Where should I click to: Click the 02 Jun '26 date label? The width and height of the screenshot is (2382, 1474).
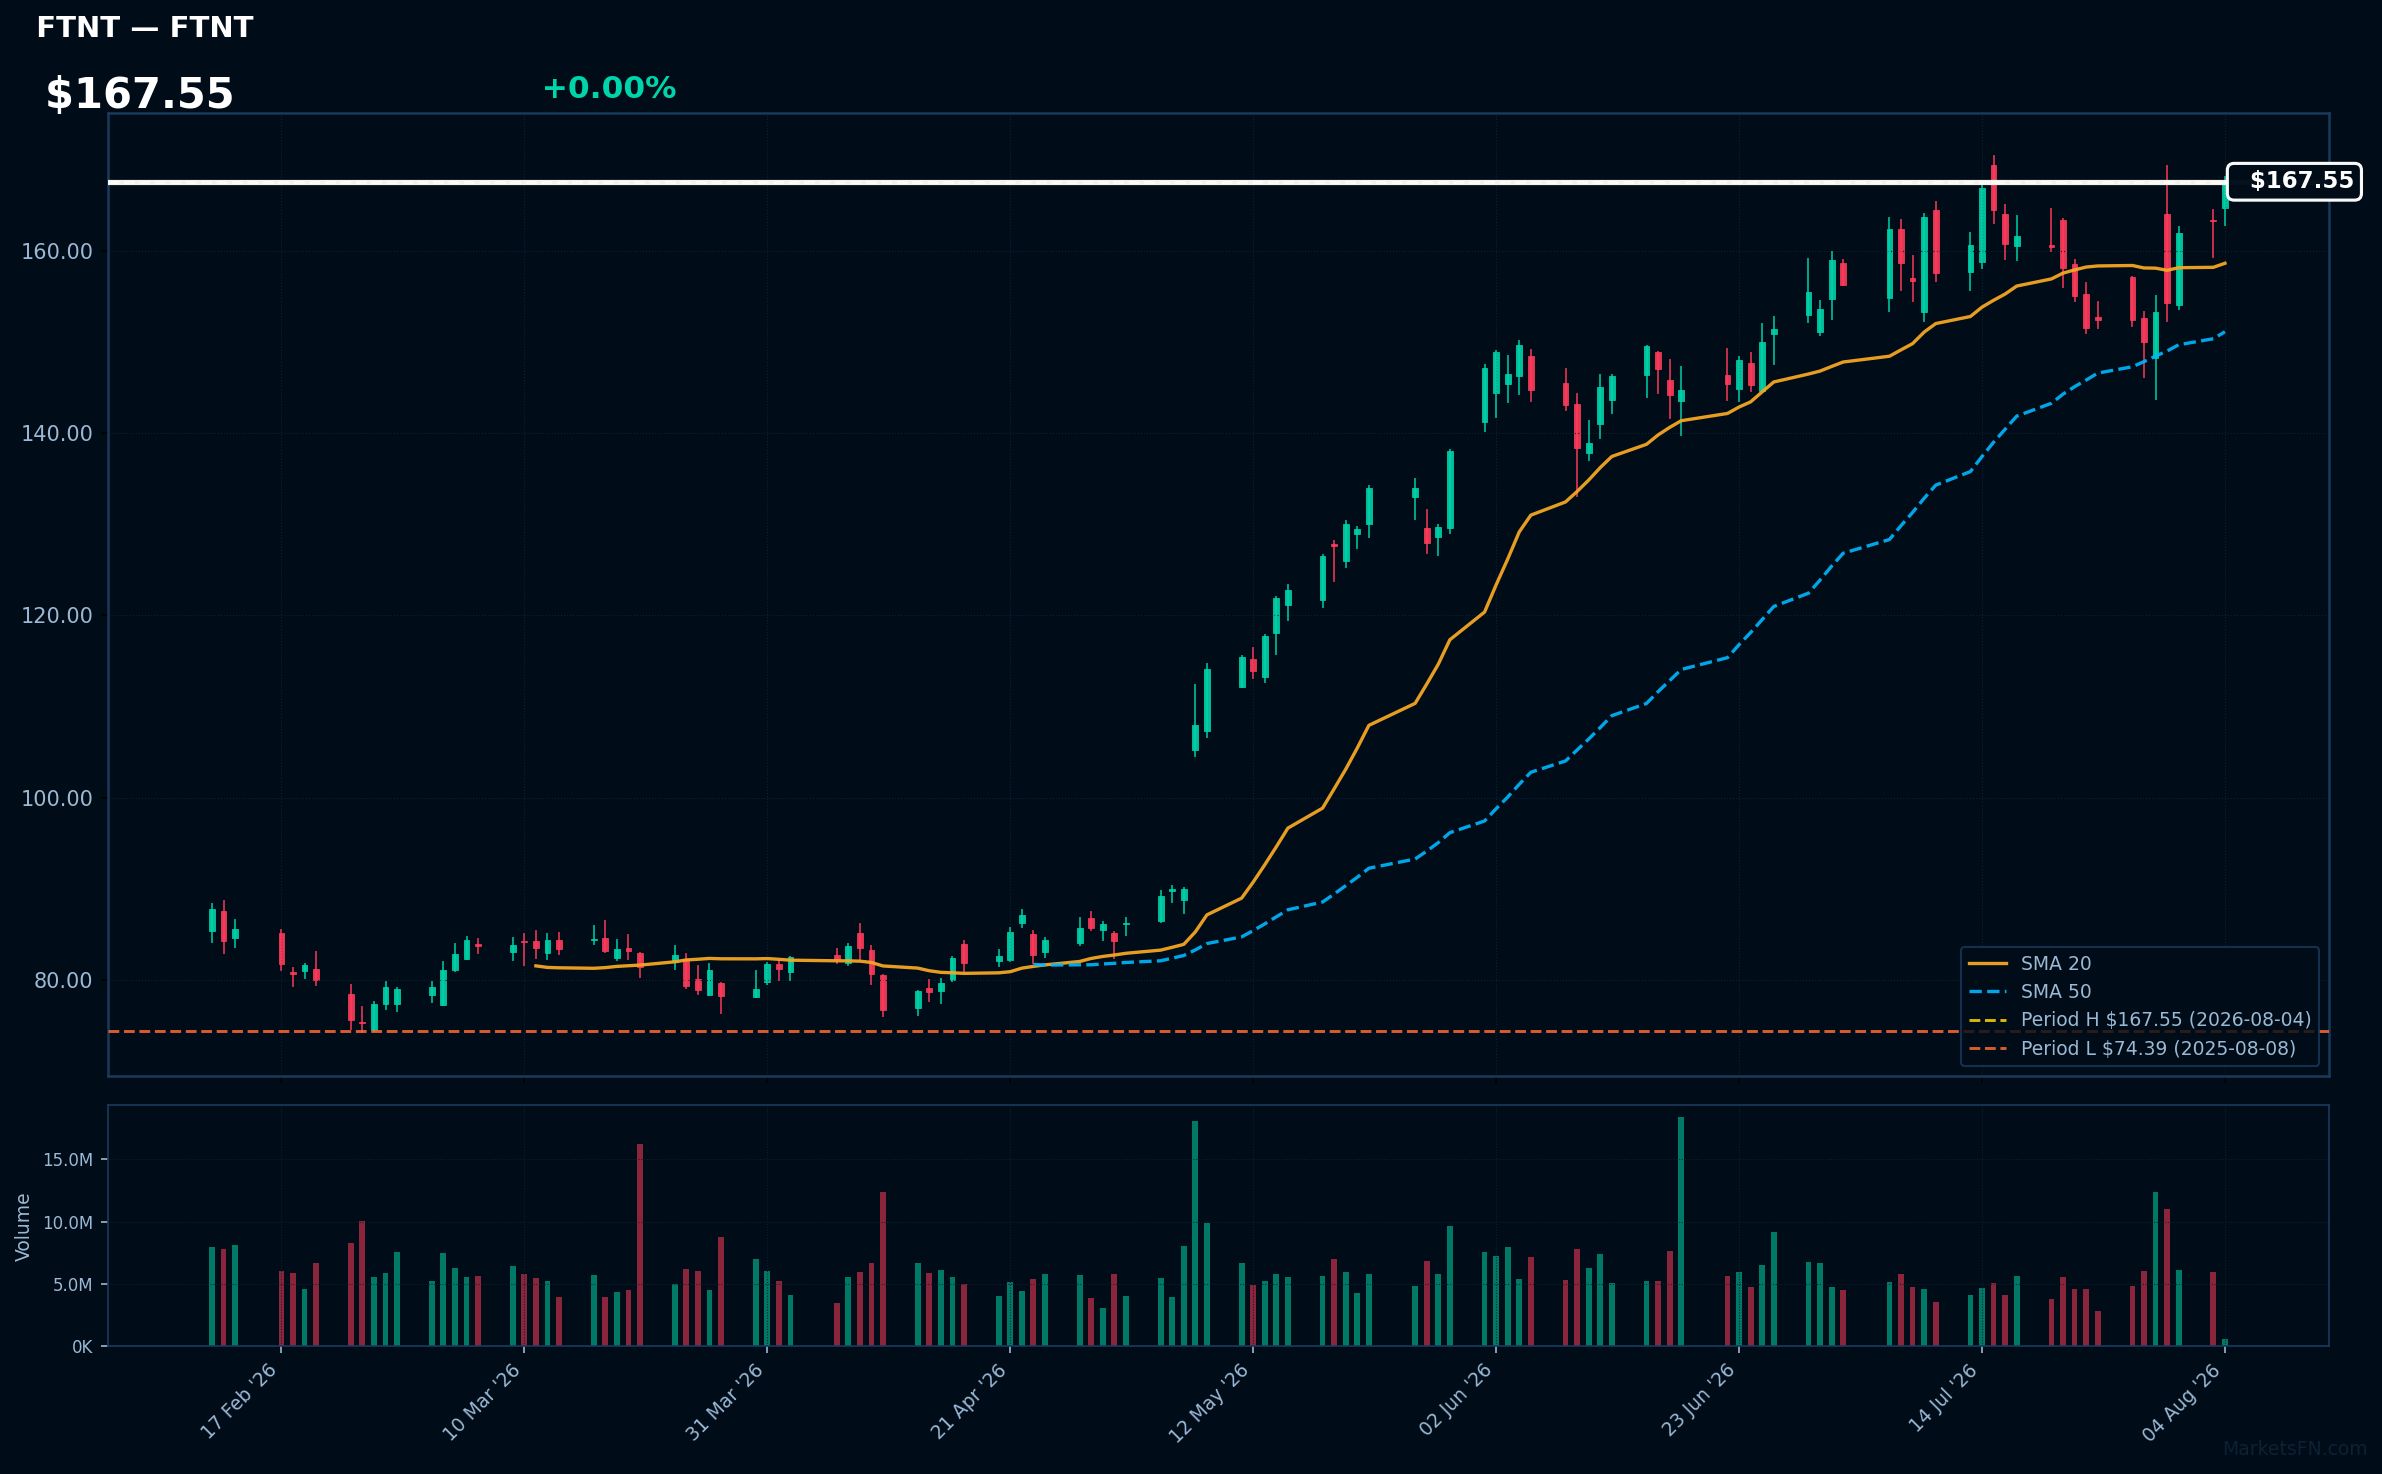tap(1454, 1401)
